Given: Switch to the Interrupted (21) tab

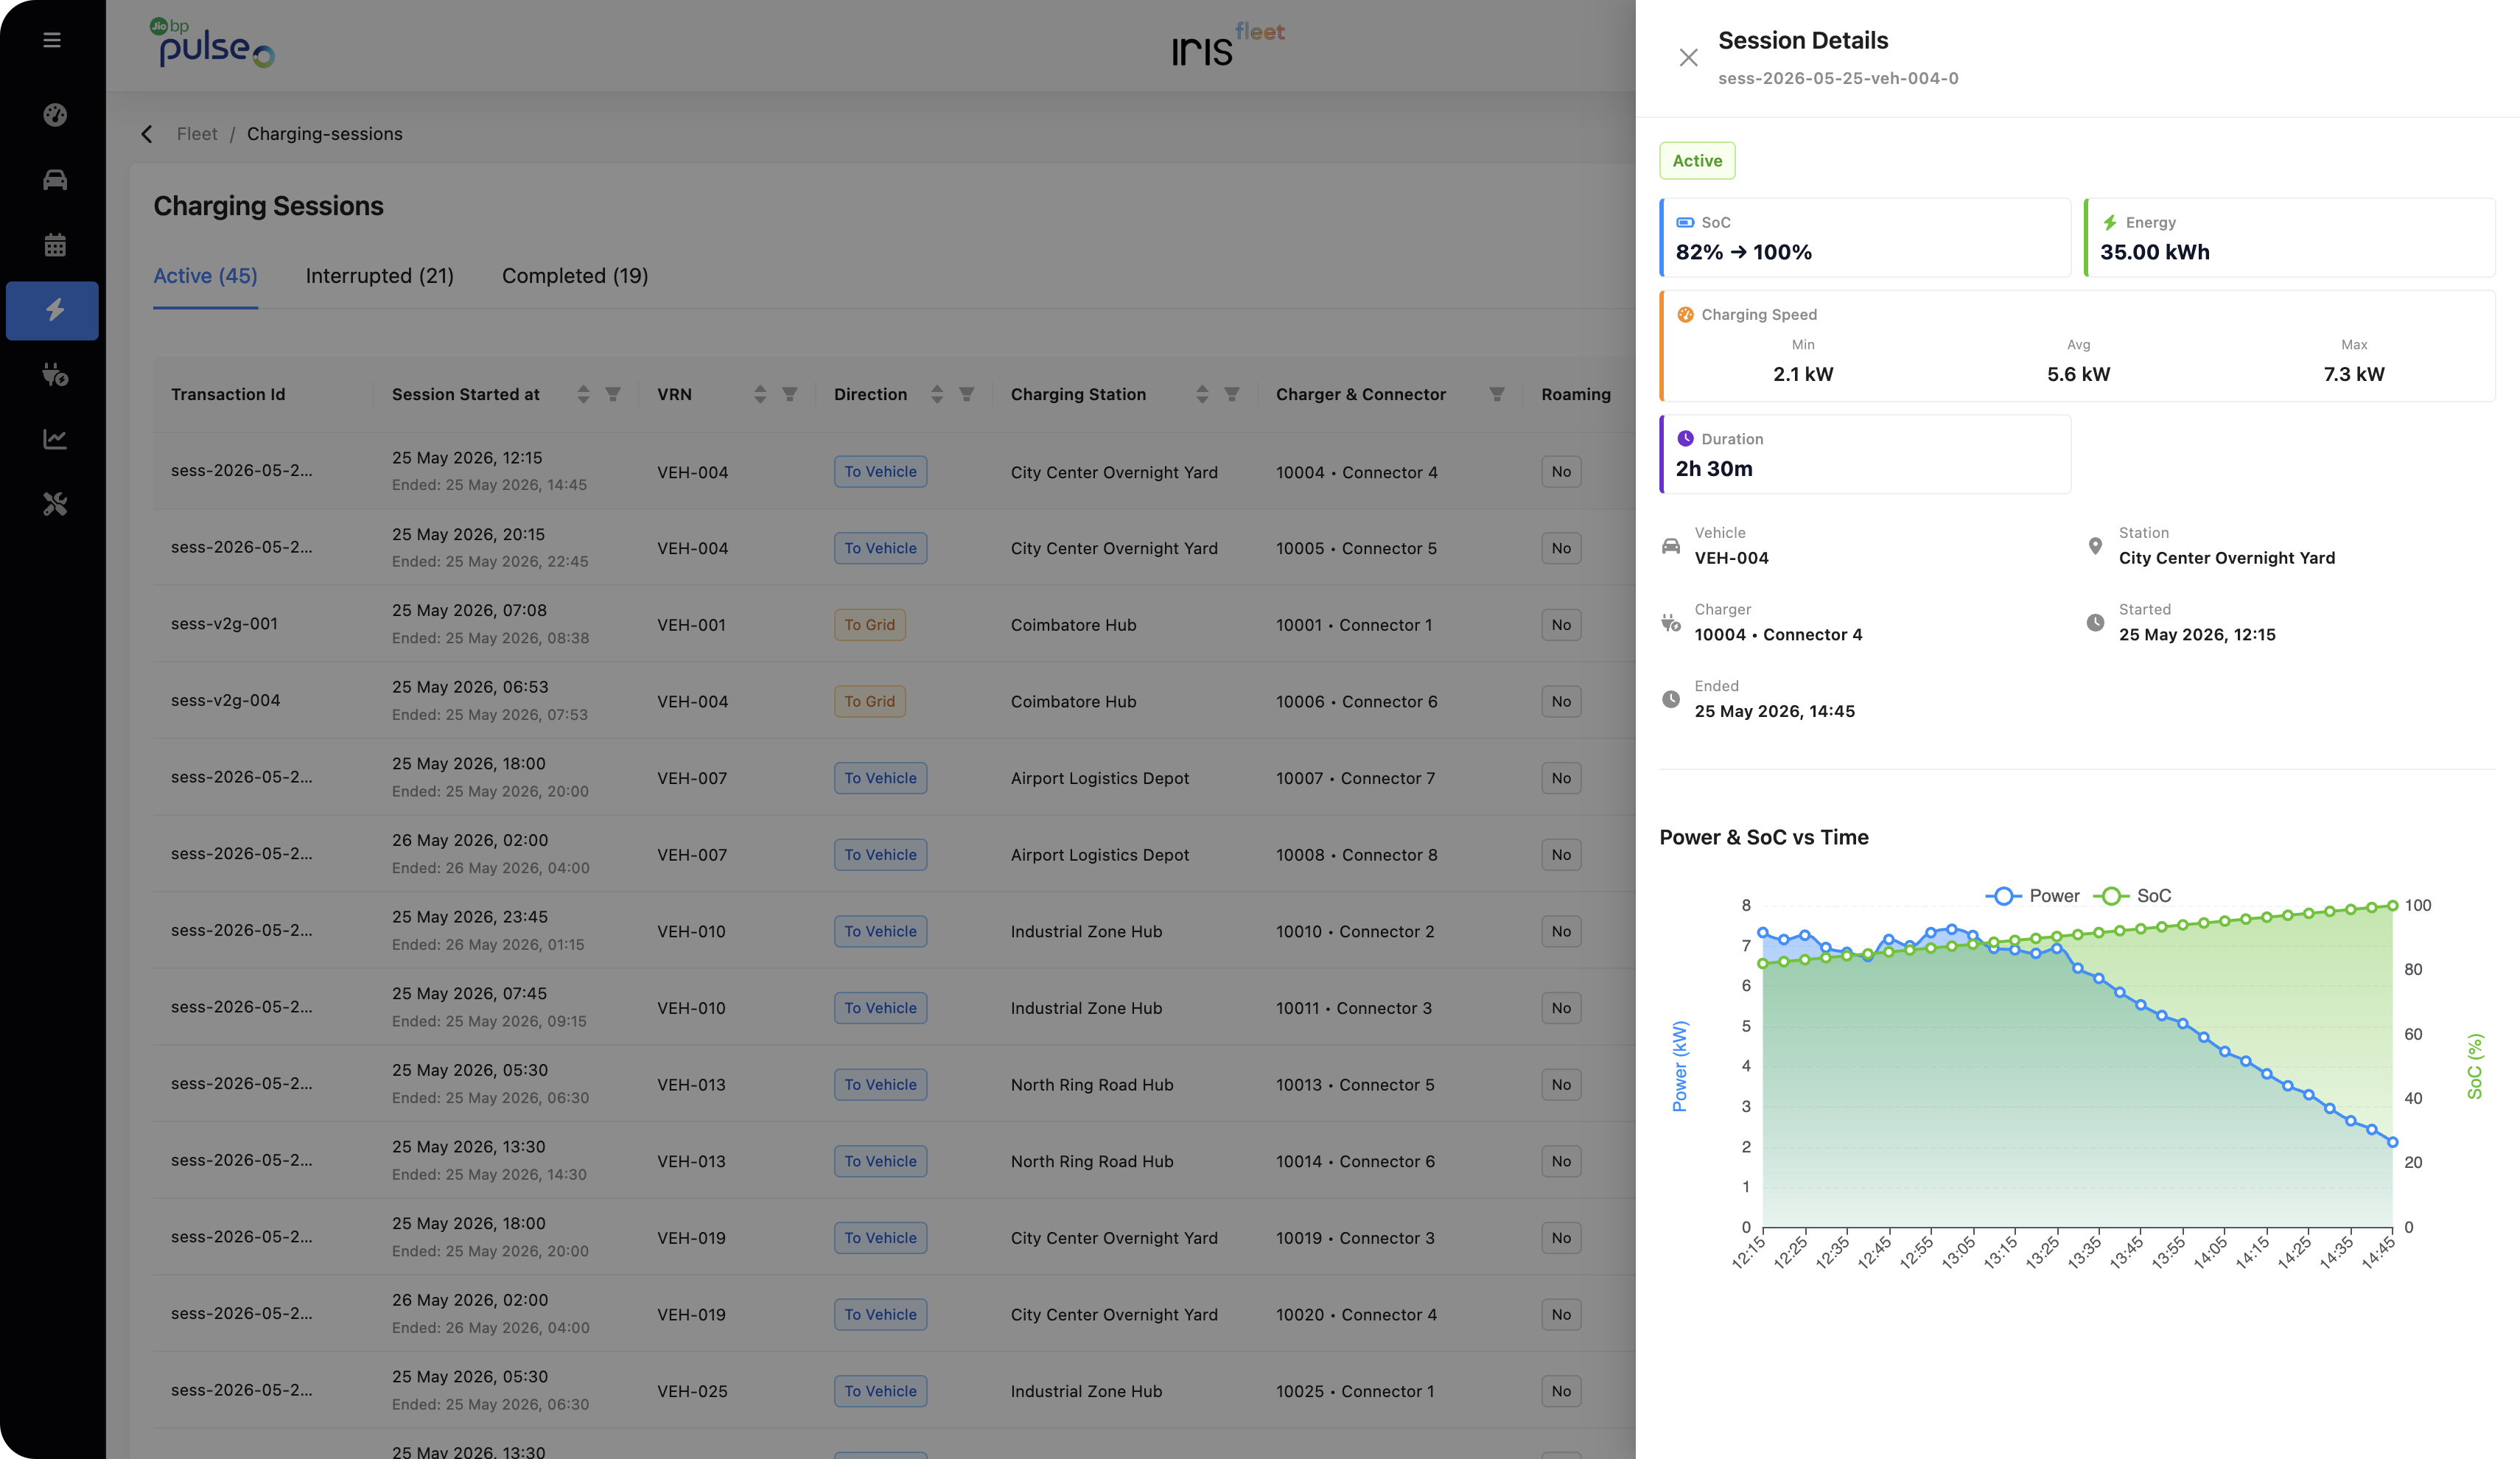Looking at the screenshot, I should pyautogui.click(x=380, y=276).
